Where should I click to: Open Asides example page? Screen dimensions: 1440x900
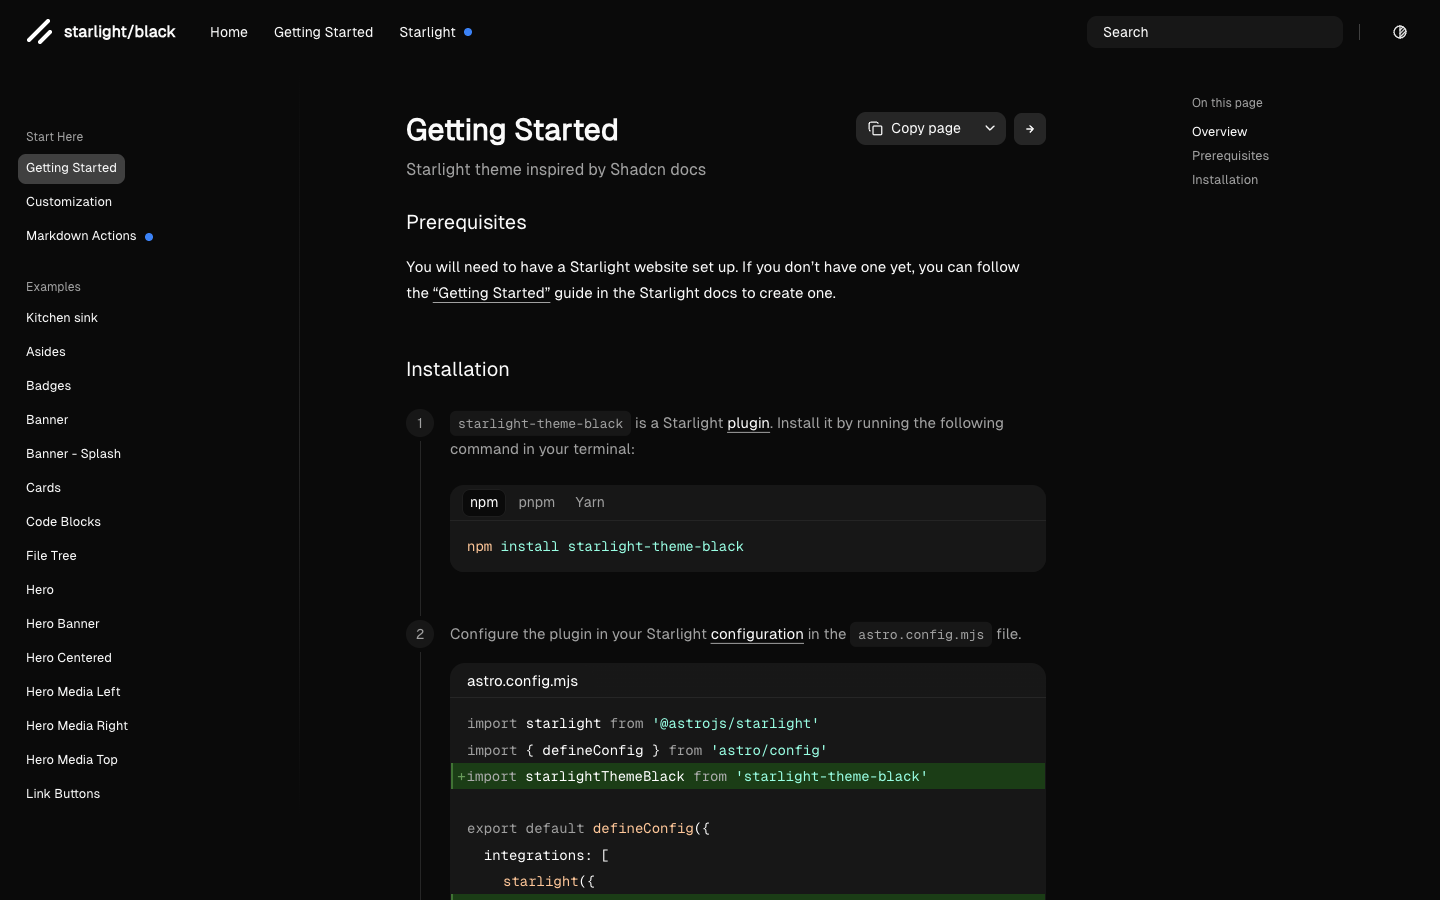pos(46,352)
